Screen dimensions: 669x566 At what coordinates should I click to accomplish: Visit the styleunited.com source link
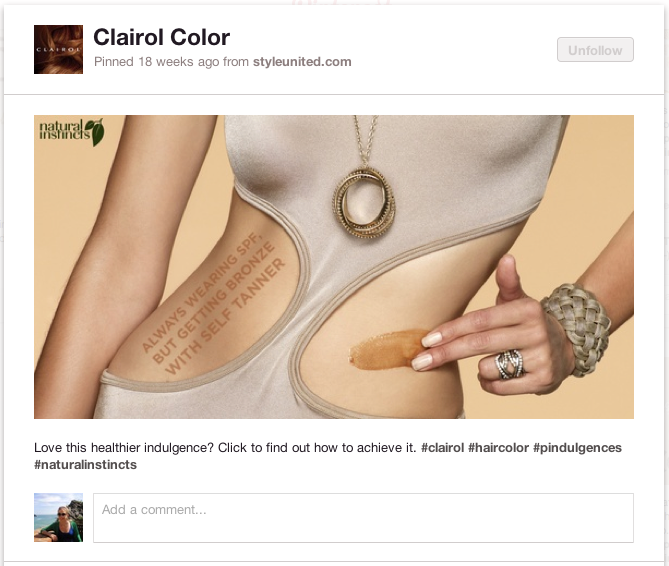pos(302,62)
